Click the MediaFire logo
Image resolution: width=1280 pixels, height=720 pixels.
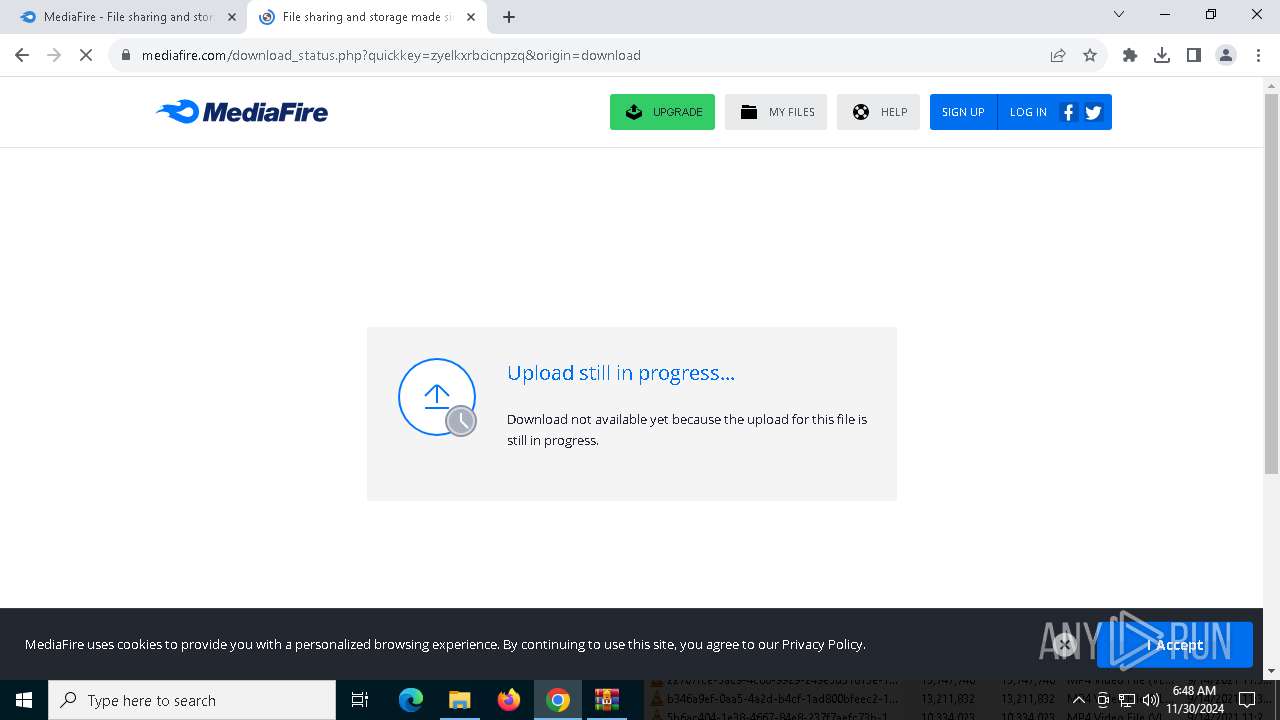coord(242,112)
